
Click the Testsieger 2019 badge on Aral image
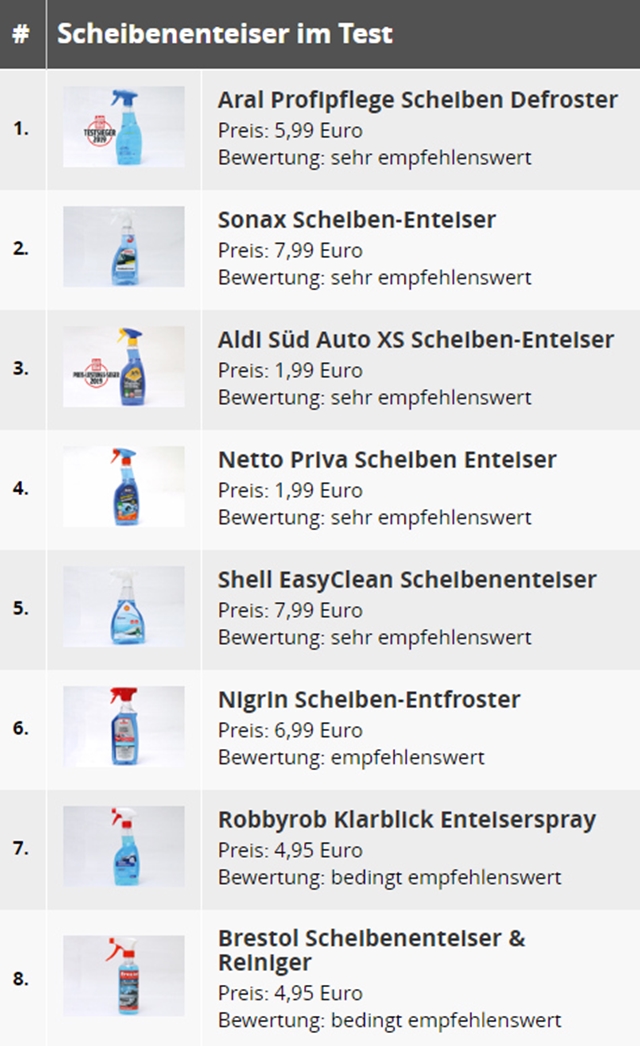click(99, 131)
